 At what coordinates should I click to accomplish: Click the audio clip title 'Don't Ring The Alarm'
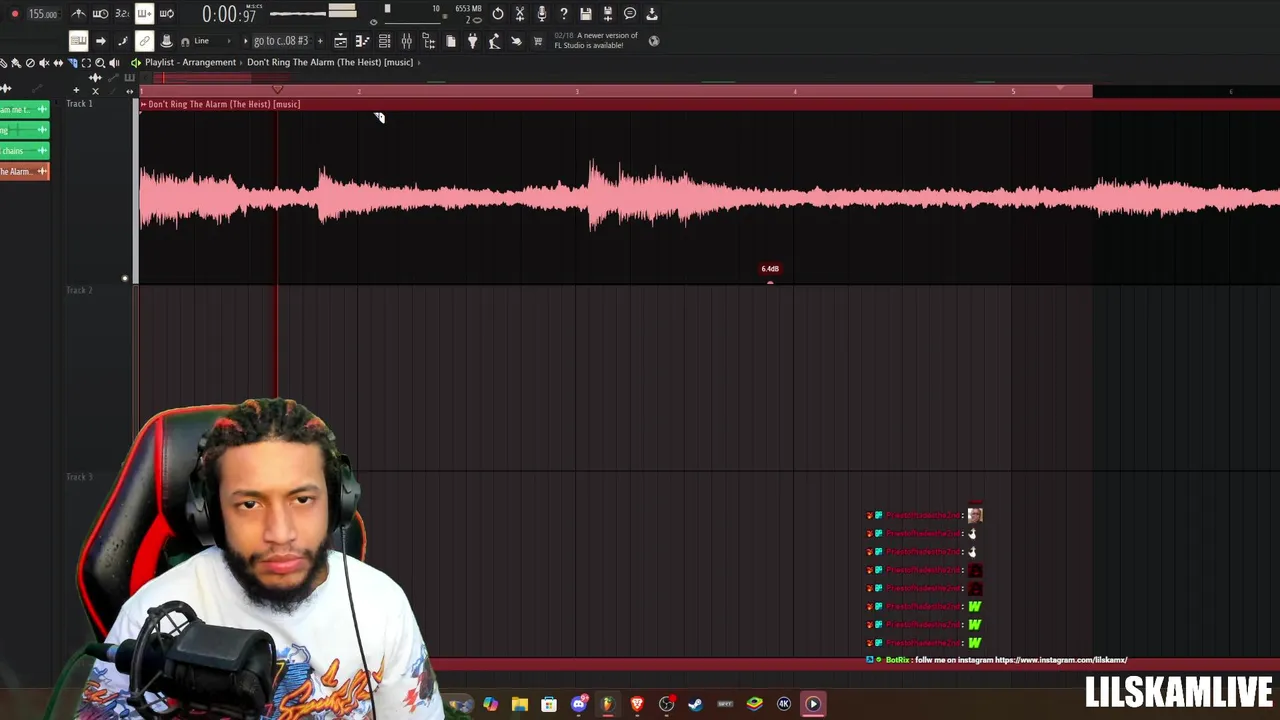point(223,104)
